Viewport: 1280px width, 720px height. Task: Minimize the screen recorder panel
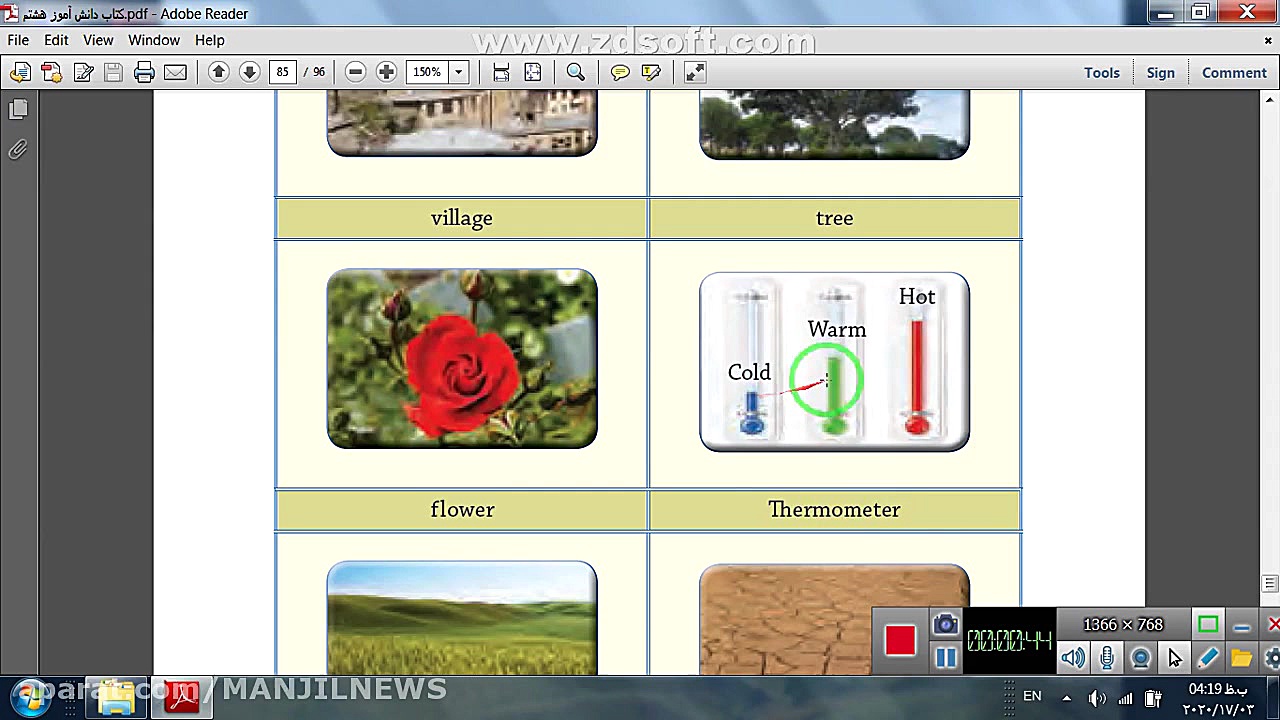point(1242,626)
